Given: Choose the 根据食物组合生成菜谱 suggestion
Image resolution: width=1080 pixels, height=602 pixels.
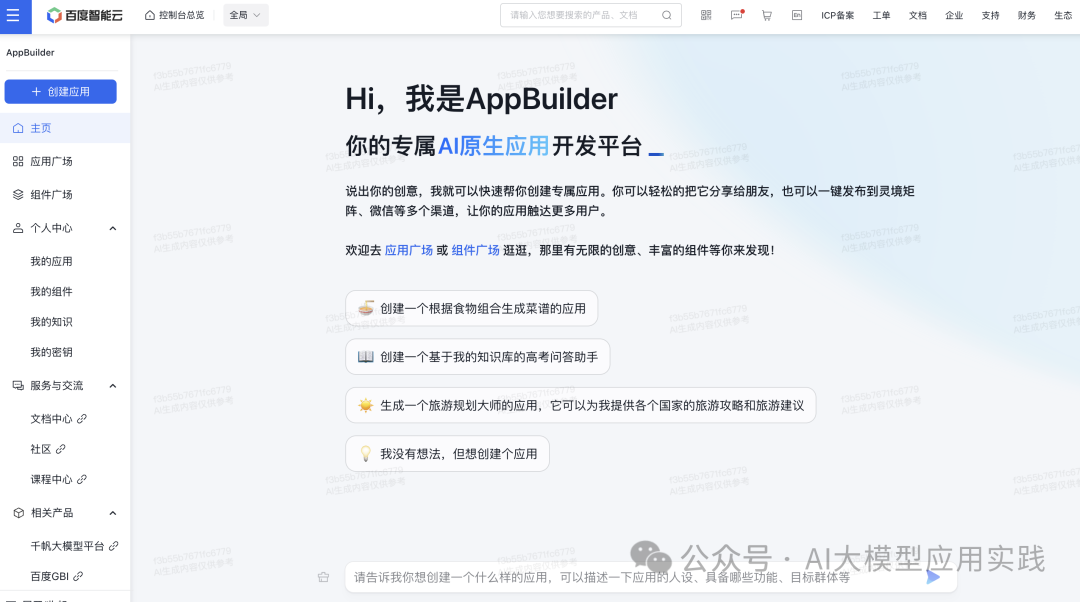Looking at the screenshot, I should click(x=471, y=309).
